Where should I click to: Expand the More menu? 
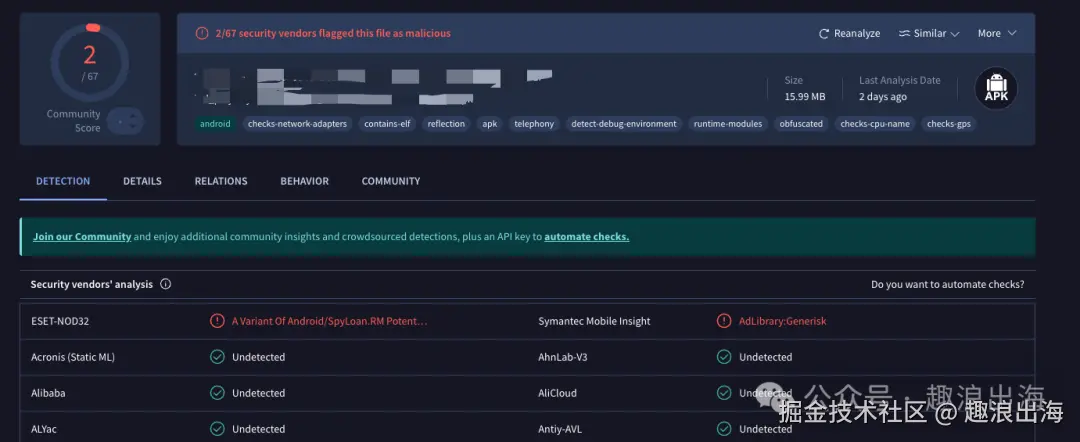[x=996, y=33]
